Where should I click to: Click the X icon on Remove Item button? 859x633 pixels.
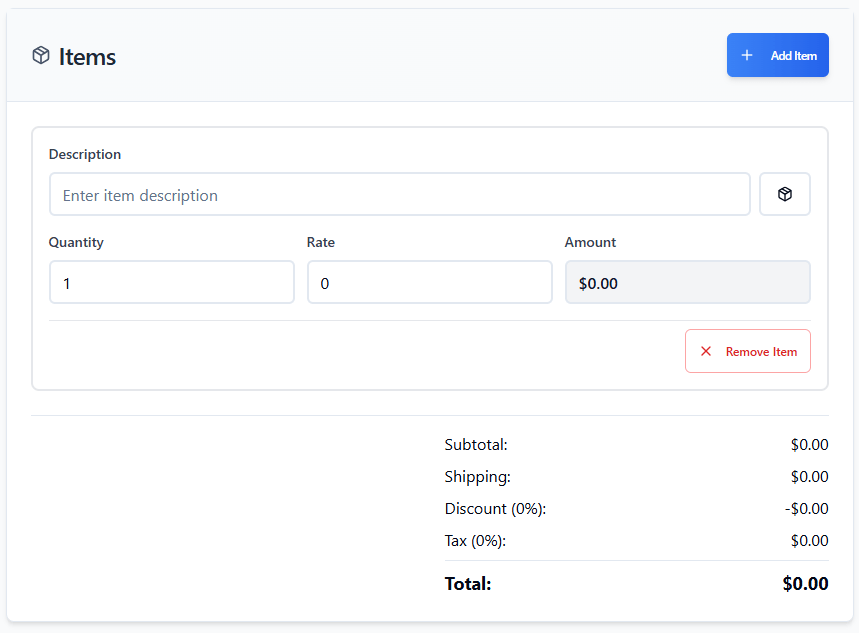[706, 350]
